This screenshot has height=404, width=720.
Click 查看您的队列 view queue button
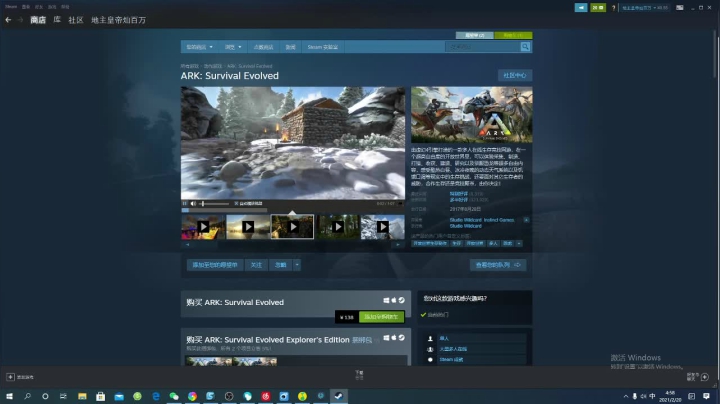point(498,265)
